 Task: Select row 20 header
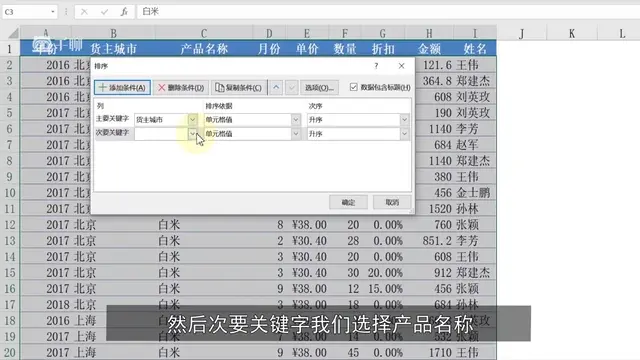coord(10,352)
